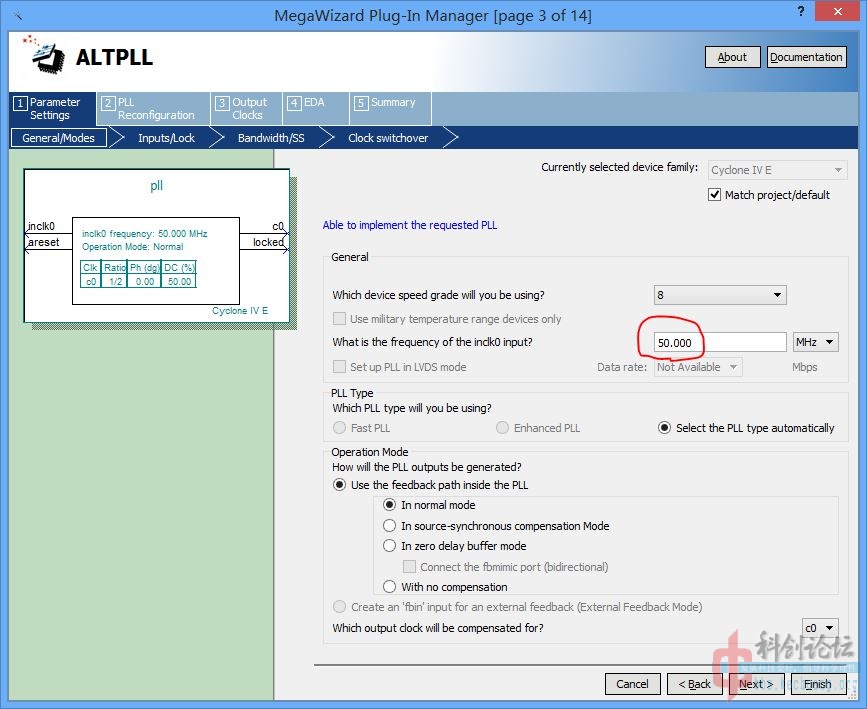Open the device speed grade dropdown
Screen dimensions: 867x709
pos(720,295)
